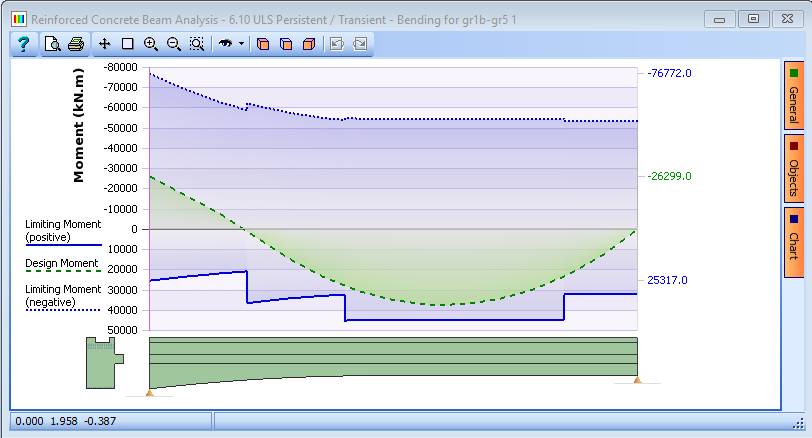Activate the zoom to window tool

[197, 44]
